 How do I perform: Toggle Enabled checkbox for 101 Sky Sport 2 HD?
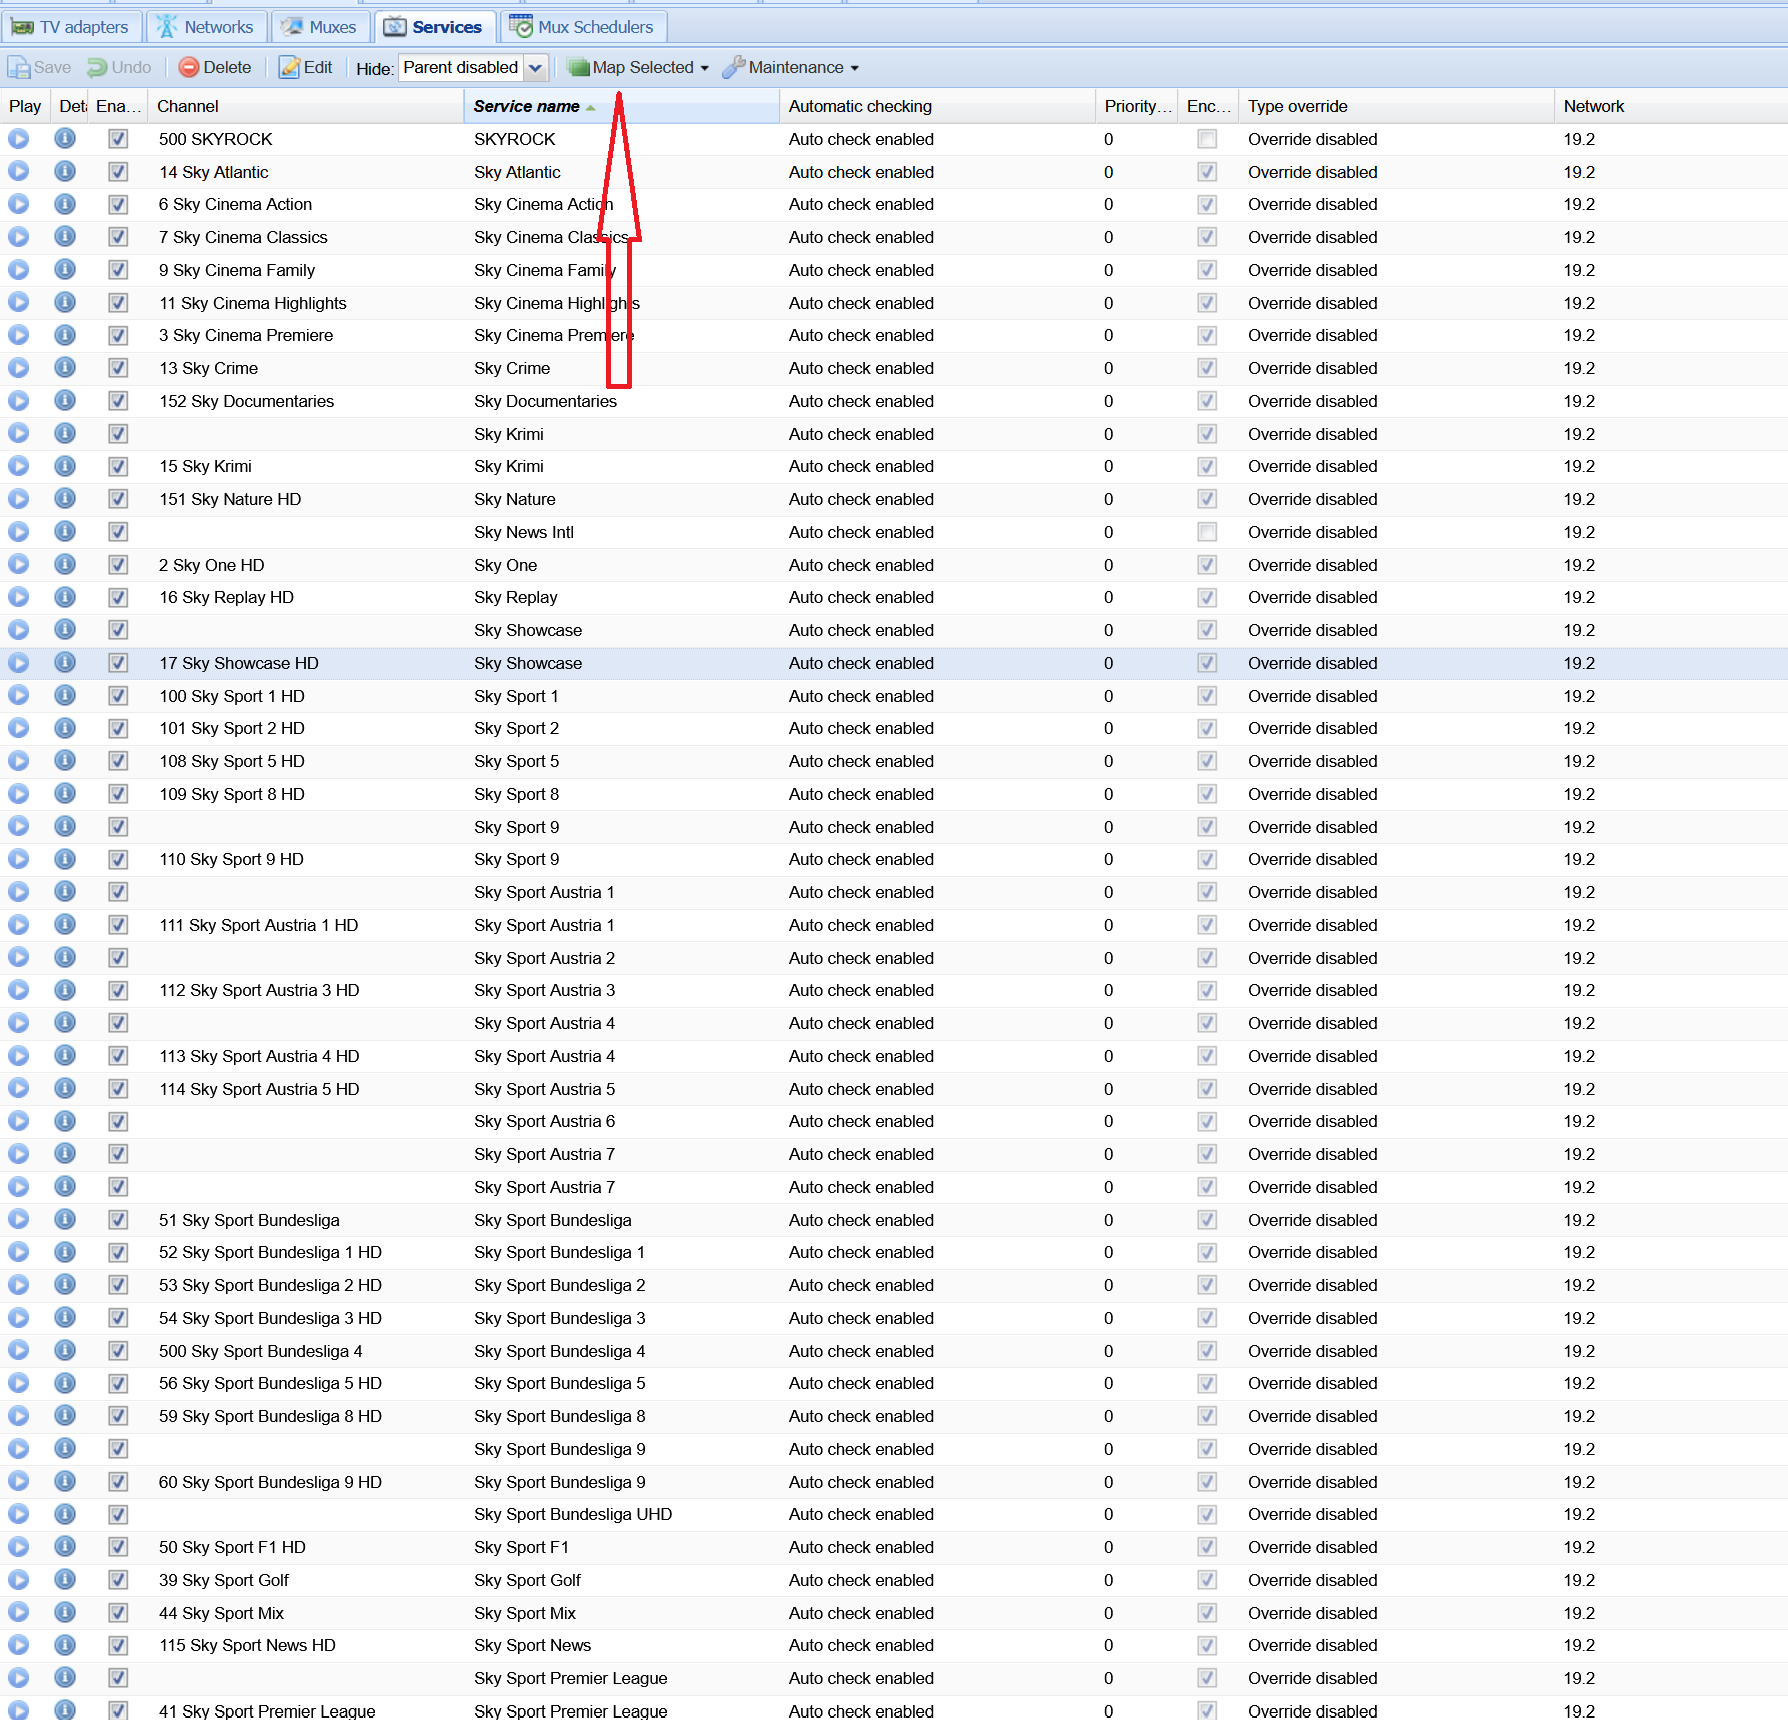tap(118, 728)
